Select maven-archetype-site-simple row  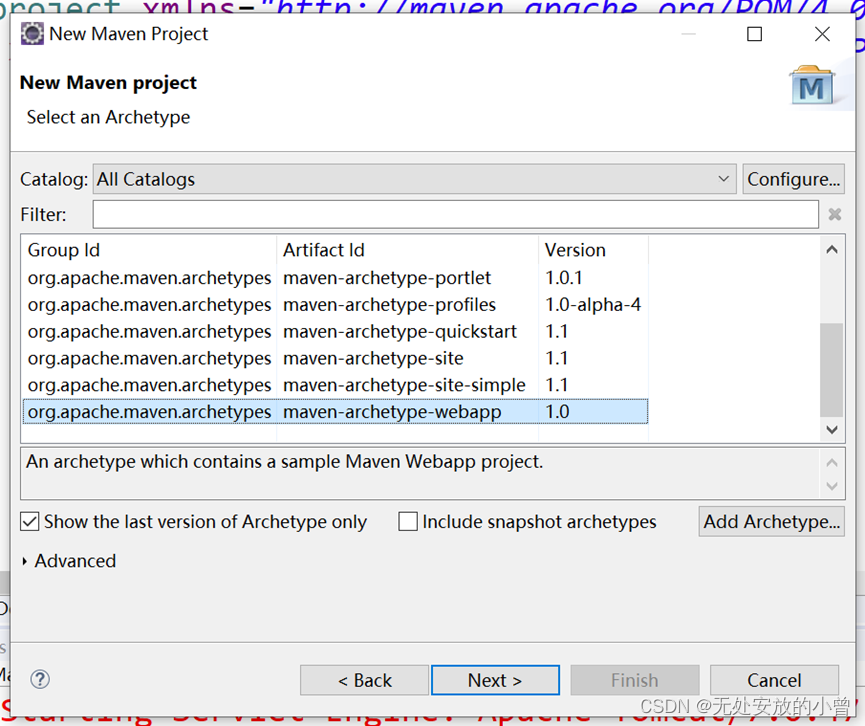(x=335, y=385)
